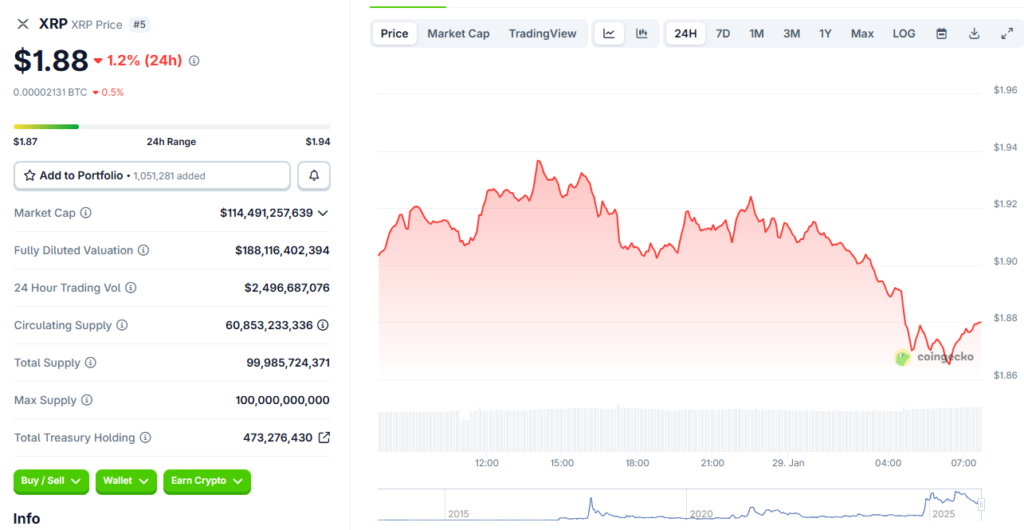Switch to the Market Cap tab
Image resolution: width=1024 pixels, height=530 pixels.
click(458, 33)
